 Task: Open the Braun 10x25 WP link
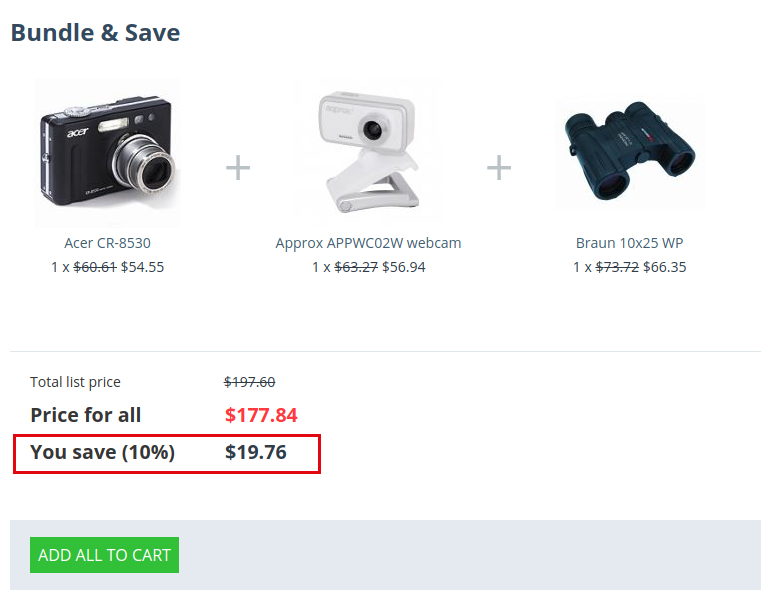[629, 243]
